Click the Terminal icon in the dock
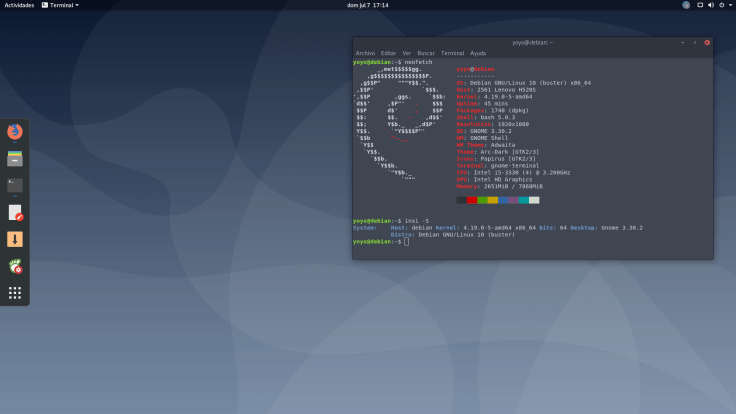Viewport: 736px width, 414px height. (14, 185)
